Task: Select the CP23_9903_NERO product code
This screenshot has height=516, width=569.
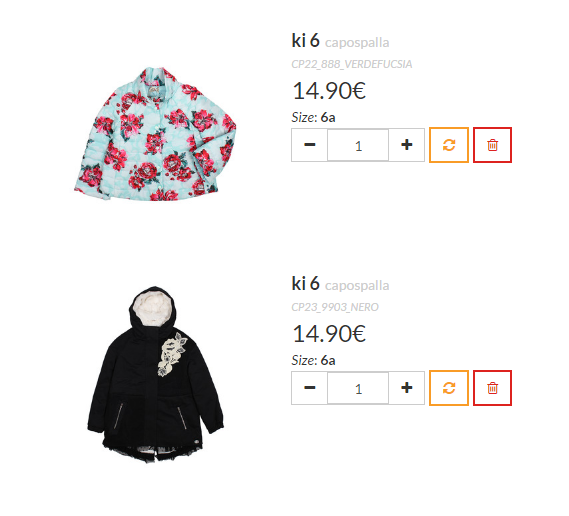Action: 335,307
